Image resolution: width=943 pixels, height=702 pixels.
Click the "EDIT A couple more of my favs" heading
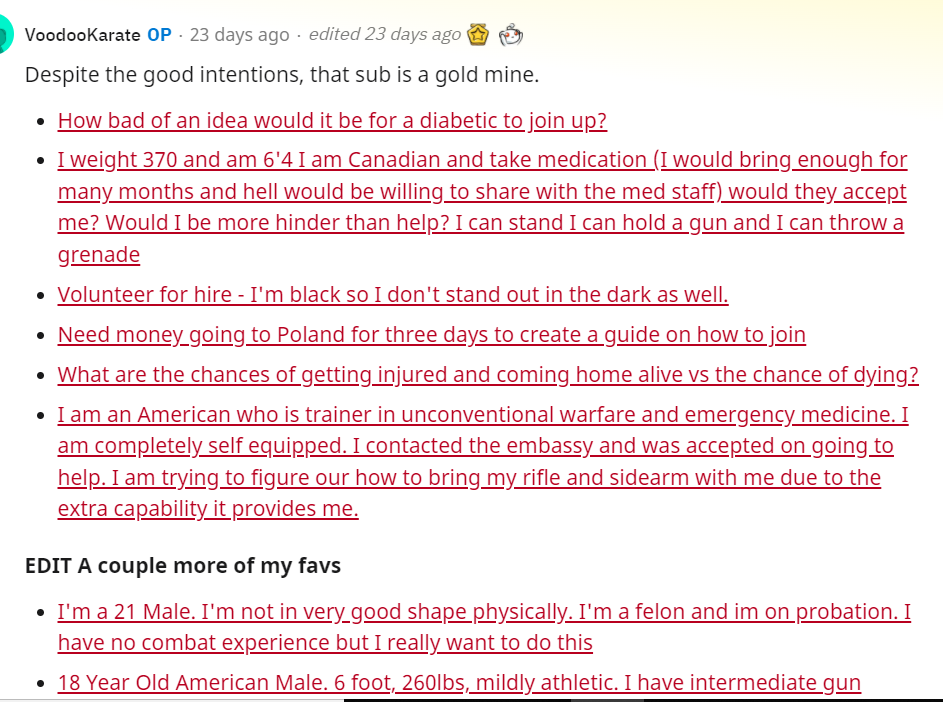tap(183, 566)
